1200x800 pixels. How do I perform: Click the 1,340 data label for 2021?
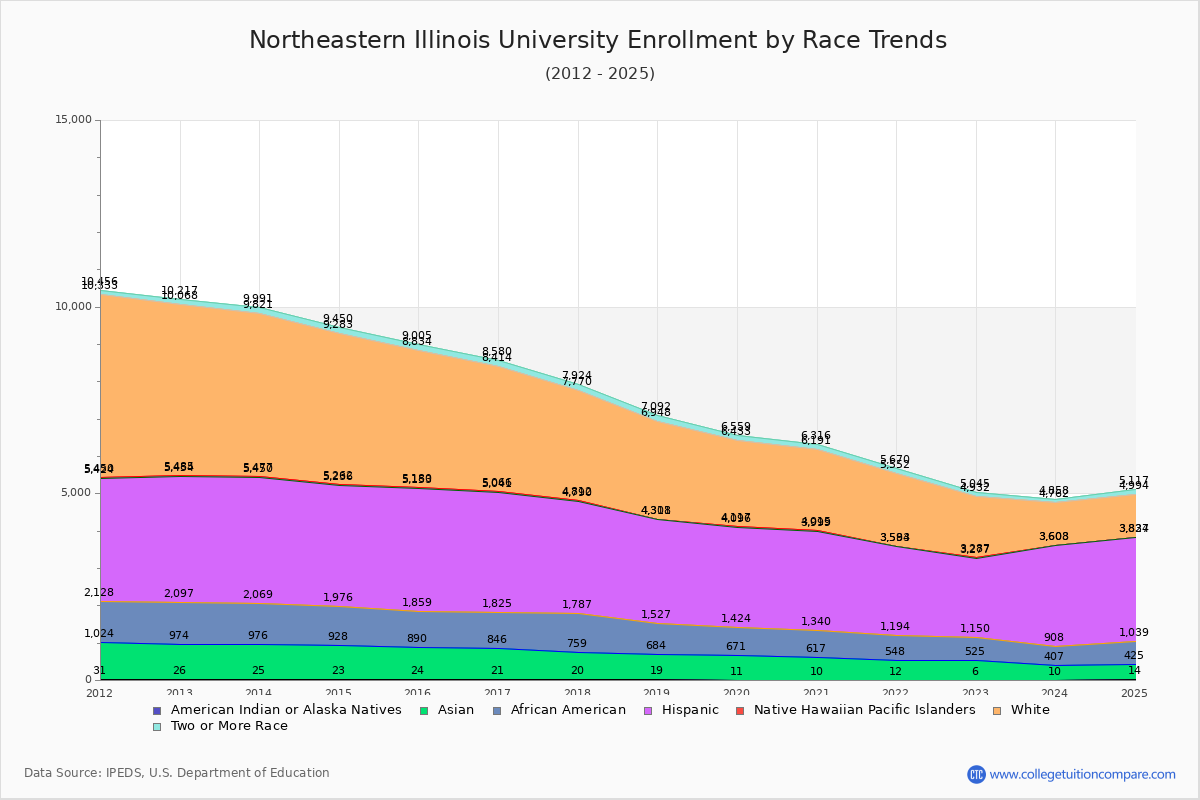tap(816, 622)
